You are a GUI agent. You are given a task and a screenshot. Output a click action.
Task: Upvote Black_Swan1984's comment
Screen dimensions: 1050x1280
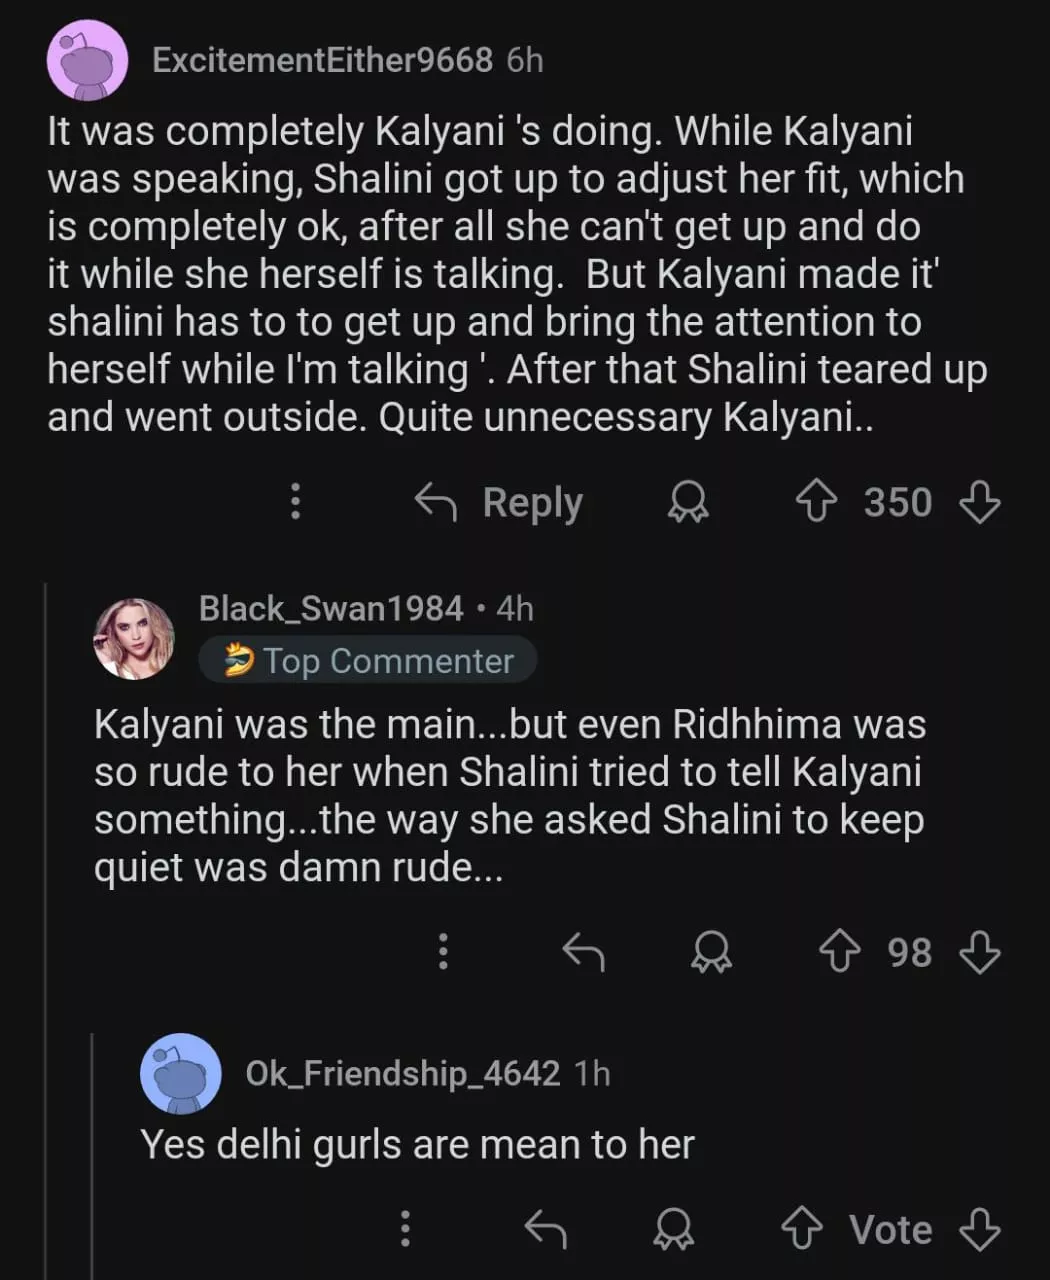point(839,952)
